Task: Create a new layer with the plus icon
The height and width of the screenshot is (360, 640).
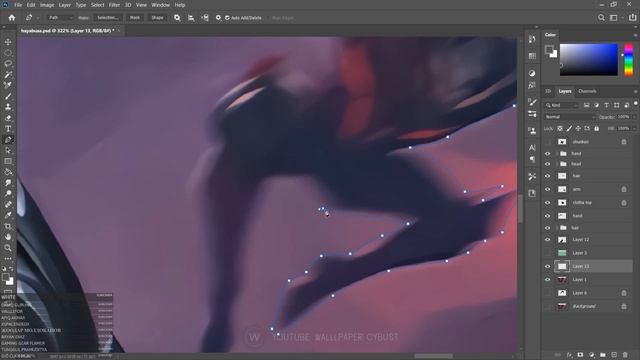Action: click(x=614, y=355)
